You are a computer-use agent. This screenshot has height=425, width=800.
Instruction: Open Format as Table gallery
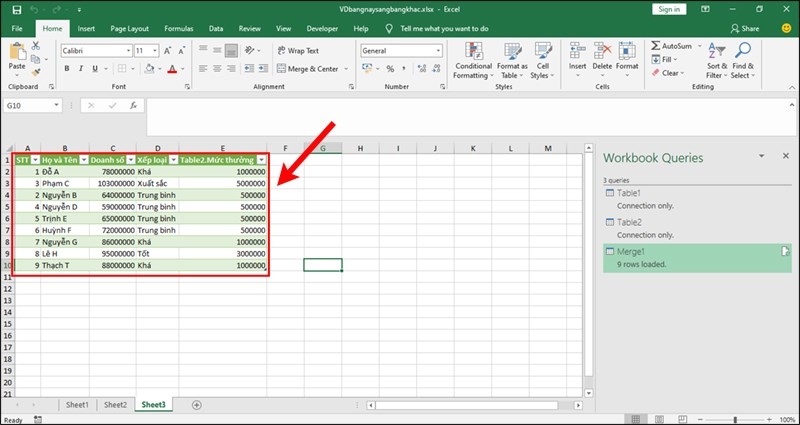click(512, 60)
